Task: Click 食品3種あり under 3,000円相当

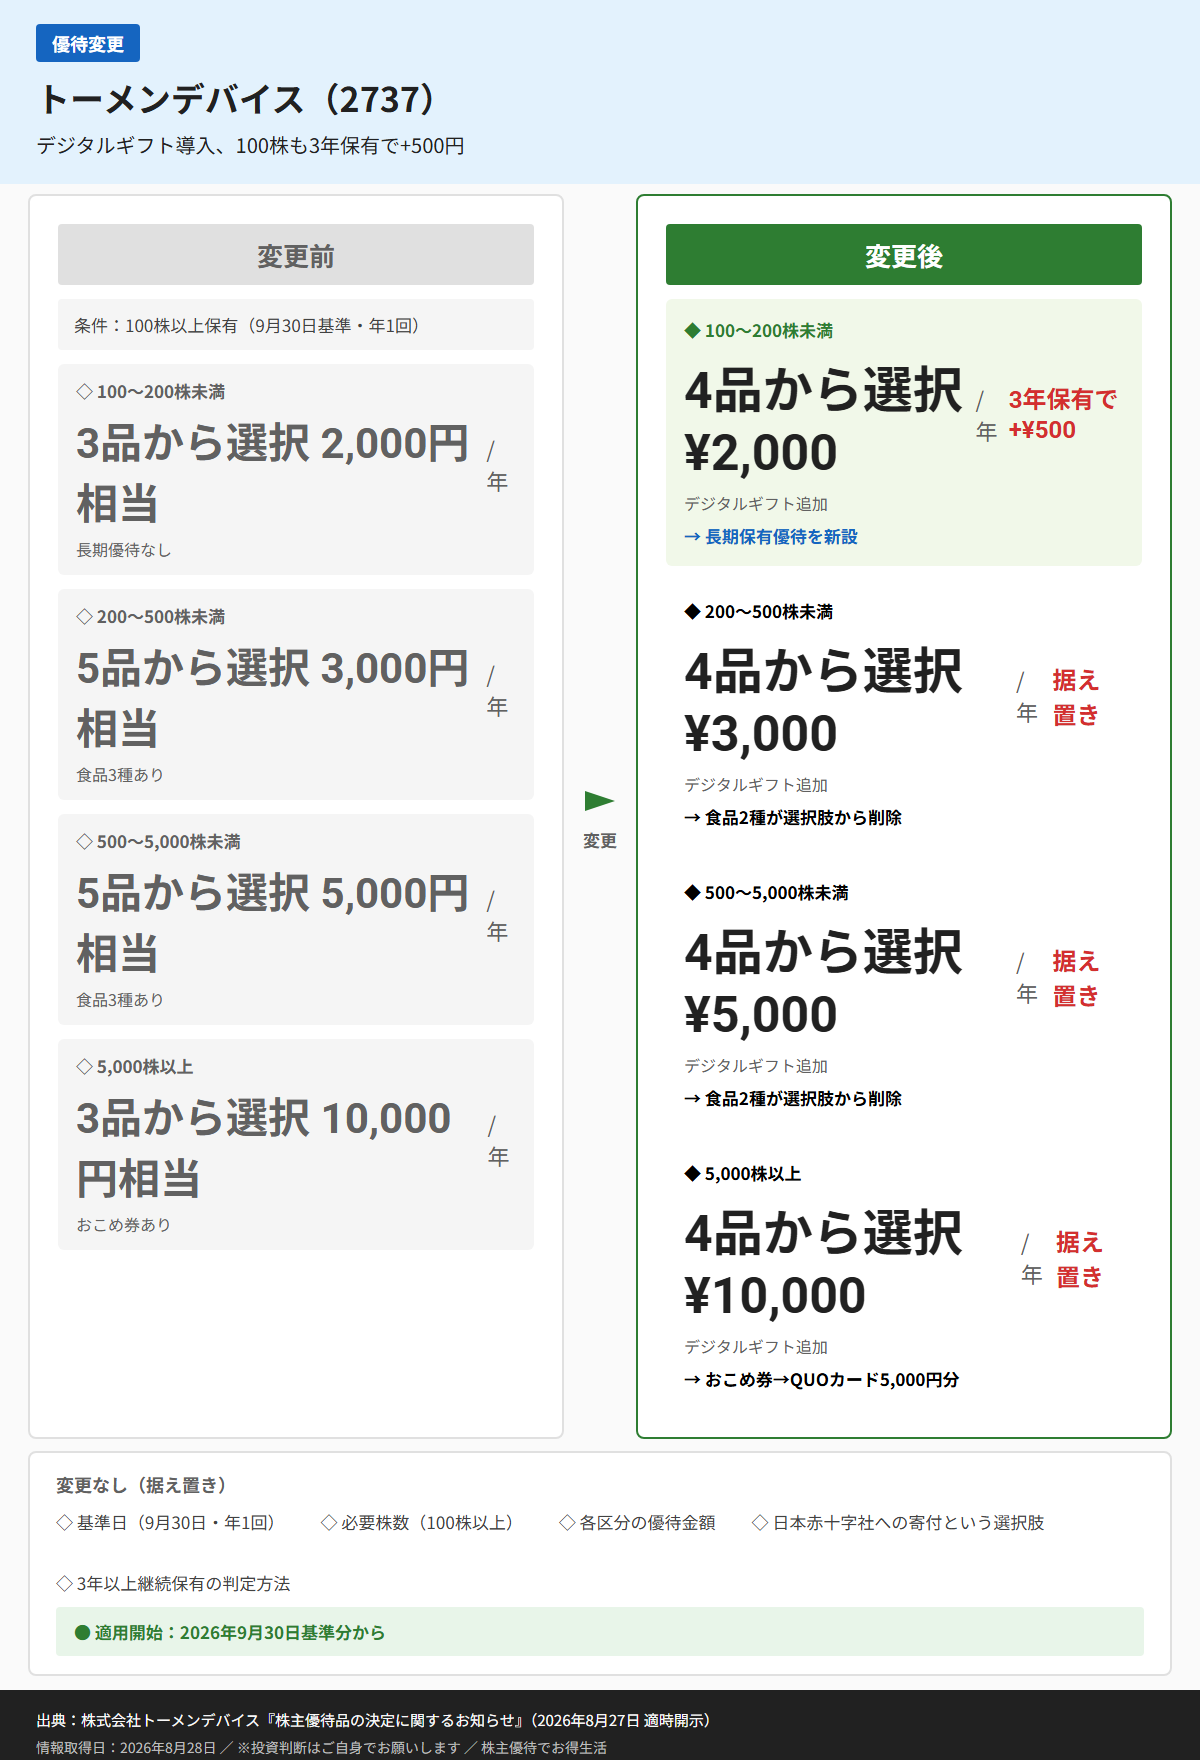Action: pos(120,775)
